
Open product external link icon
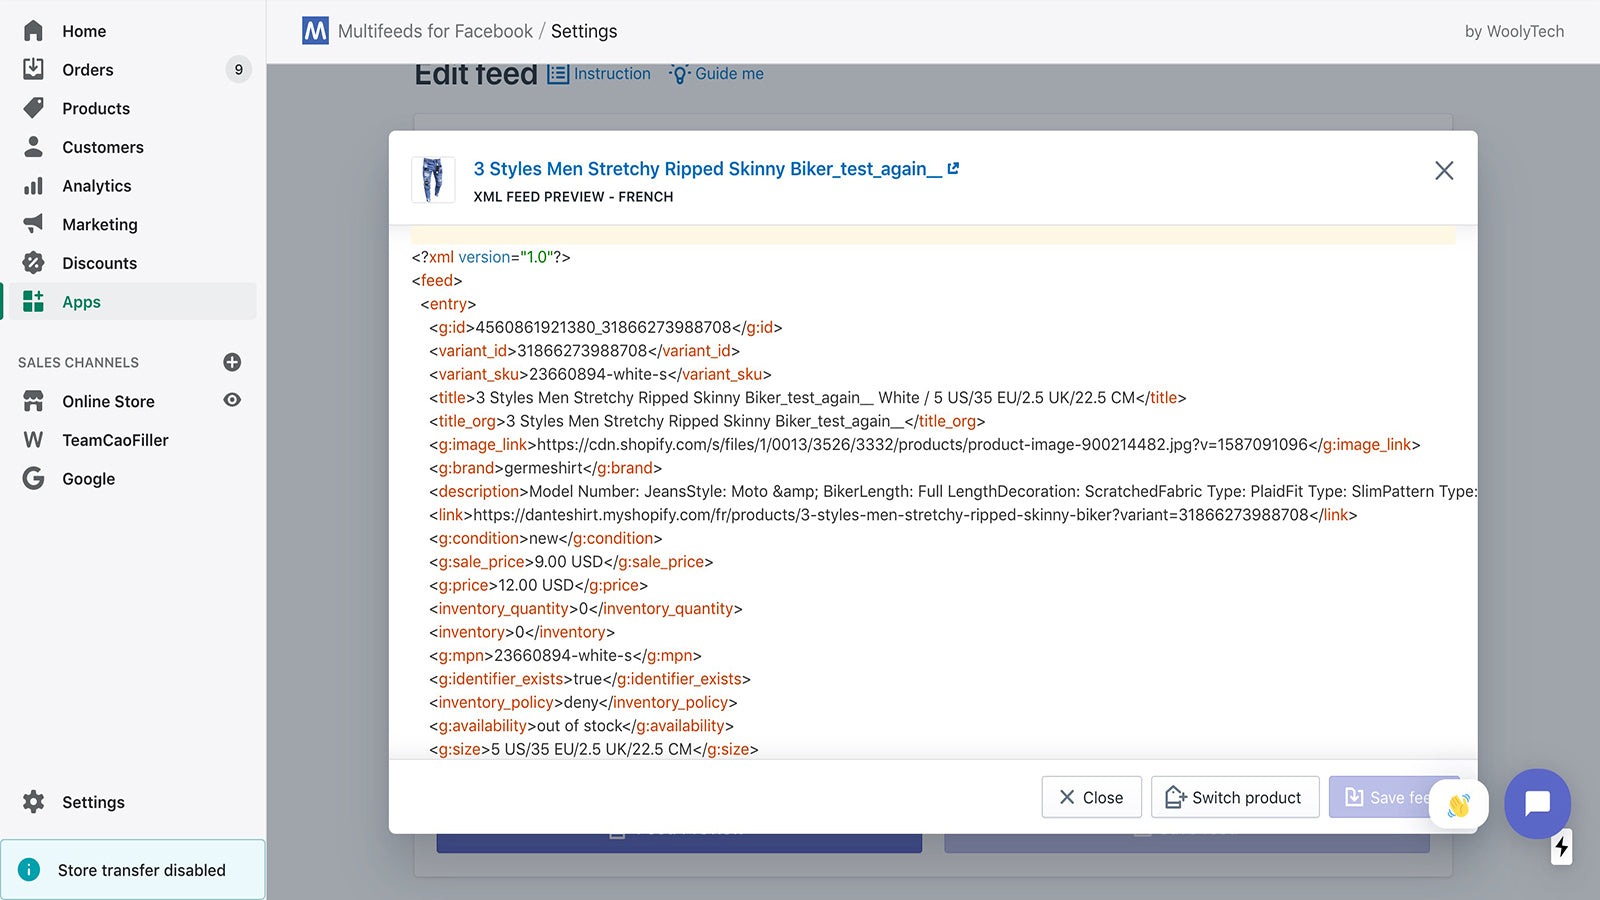(953, 169)
